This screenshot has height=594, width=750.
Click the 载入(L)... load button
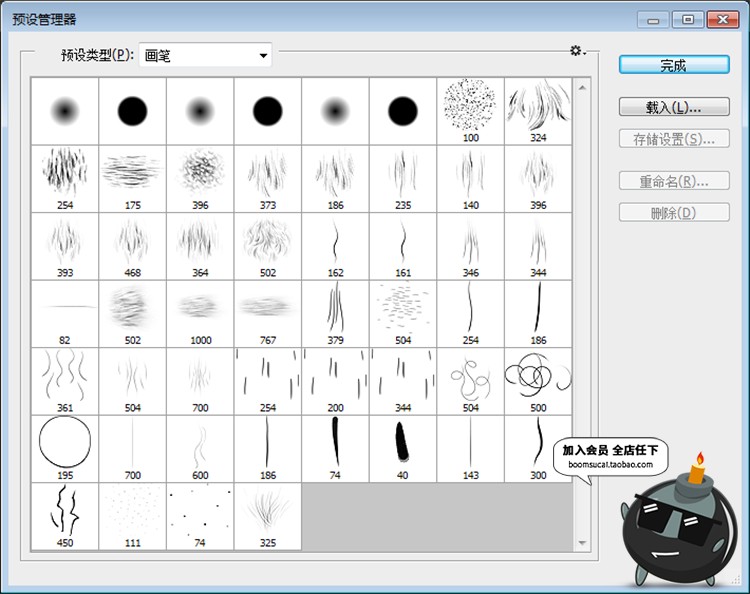pyautogui.click(x=674, y=107)
